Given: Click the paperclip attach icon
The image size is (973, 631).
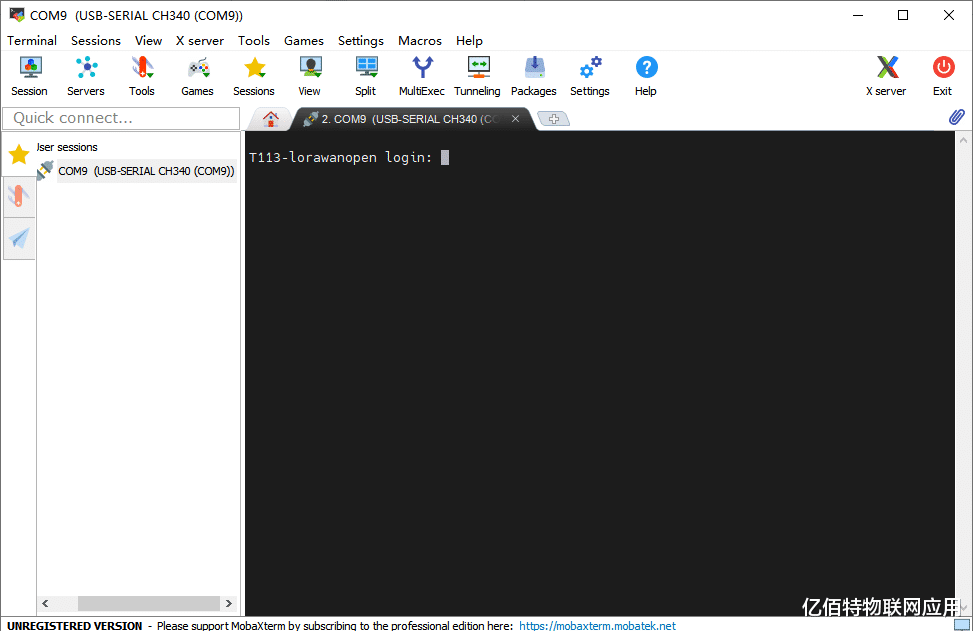Looking at the screenshot, I should coord(956,117).
